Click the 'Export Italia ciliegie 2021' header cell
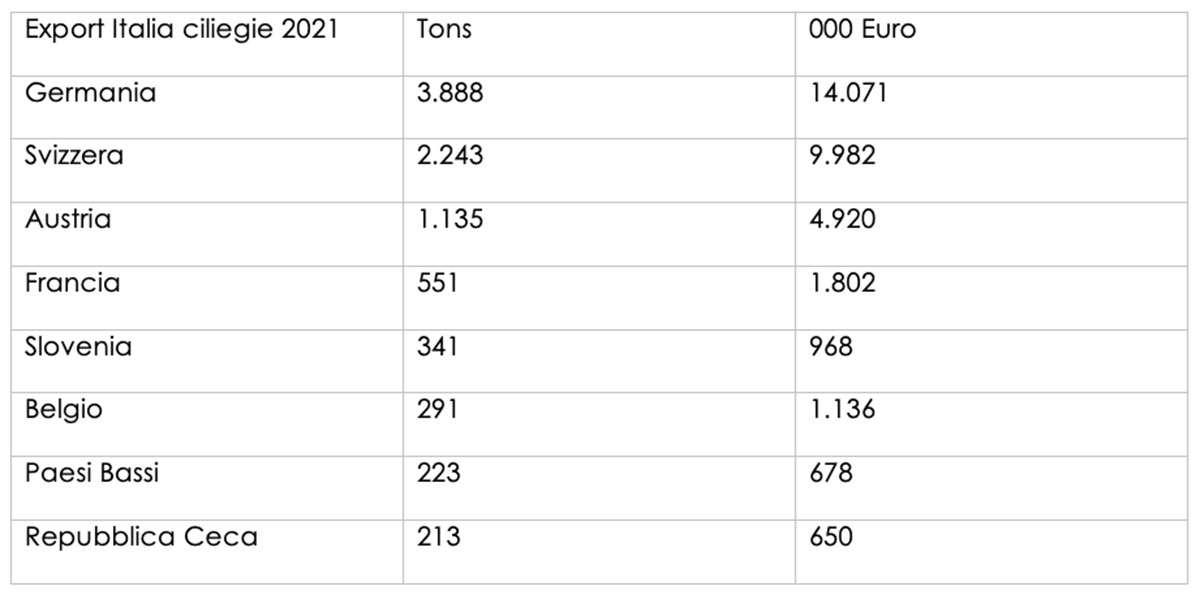This screenshot has height=595, width=1200. point(208,43)
